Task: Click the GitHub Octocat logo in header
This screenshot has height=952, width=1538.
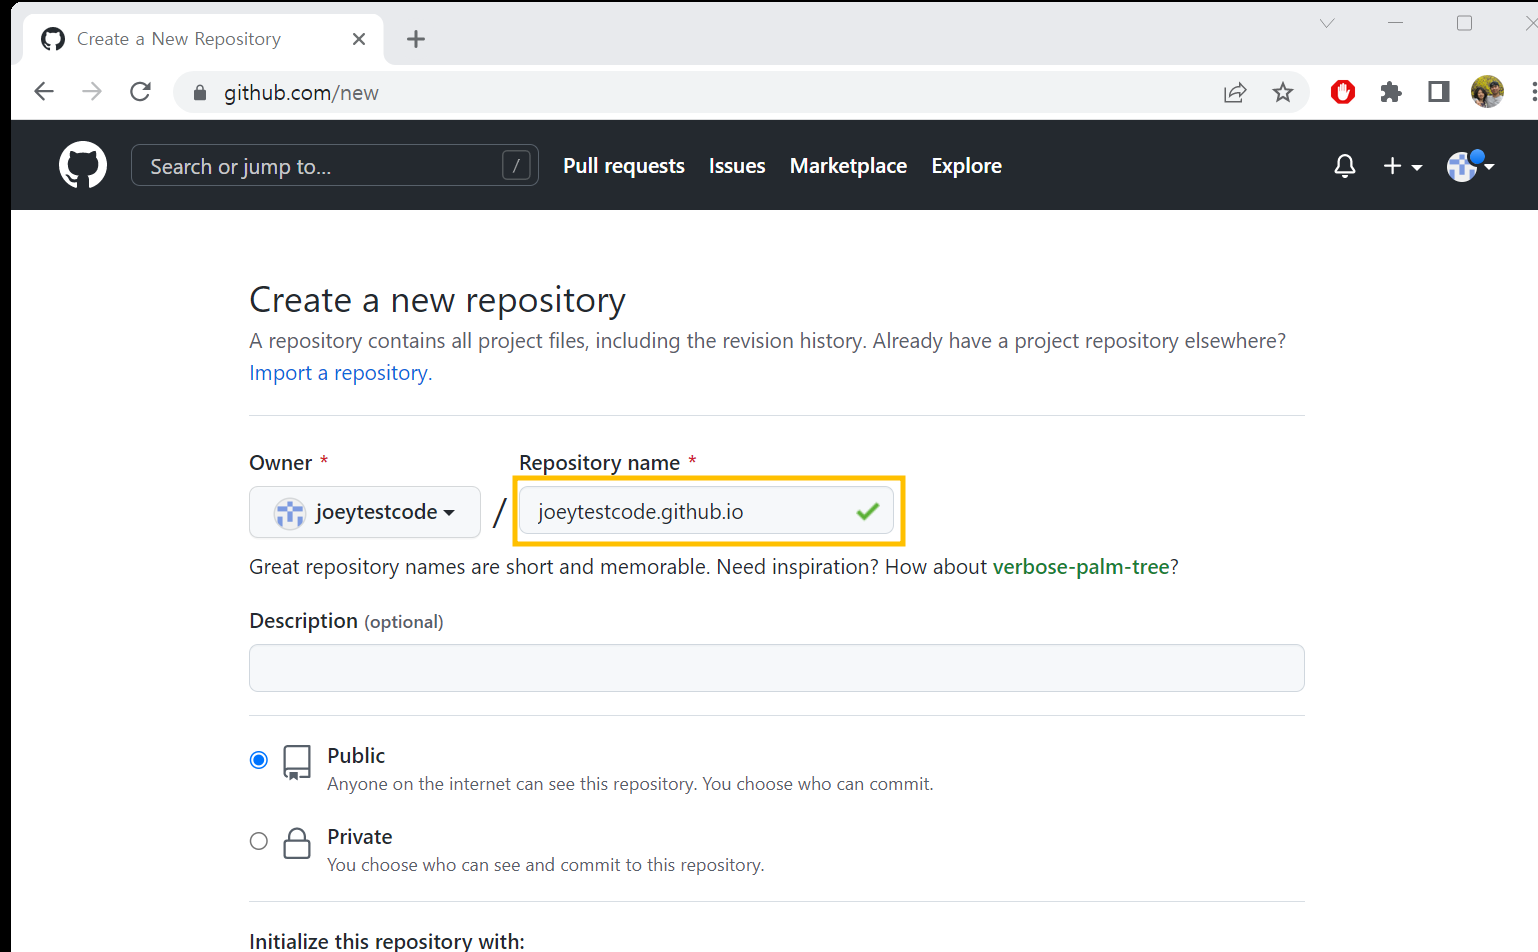Action: (82, 165)
